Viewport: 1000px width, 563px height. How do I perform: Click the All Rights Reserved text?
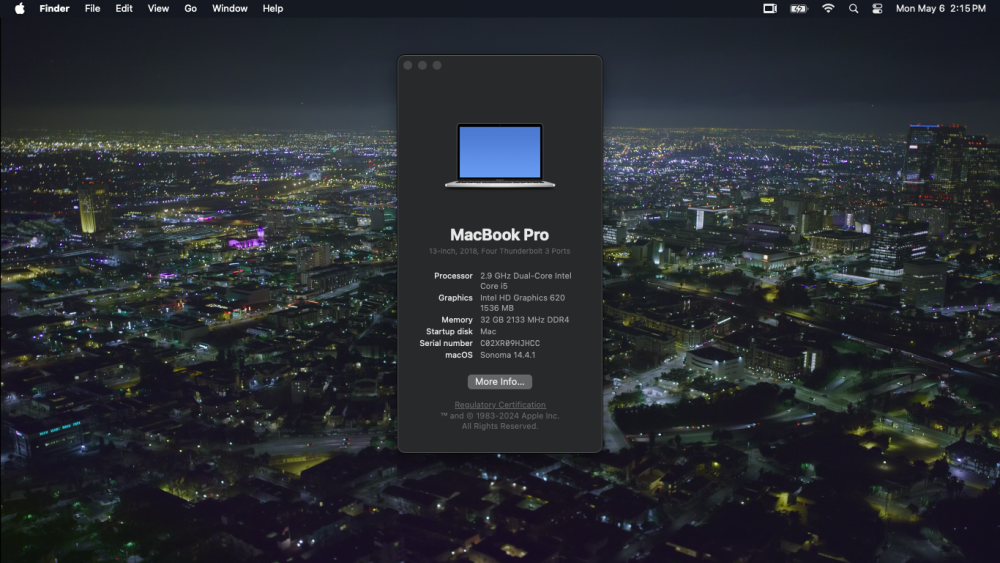pos(499,426)
